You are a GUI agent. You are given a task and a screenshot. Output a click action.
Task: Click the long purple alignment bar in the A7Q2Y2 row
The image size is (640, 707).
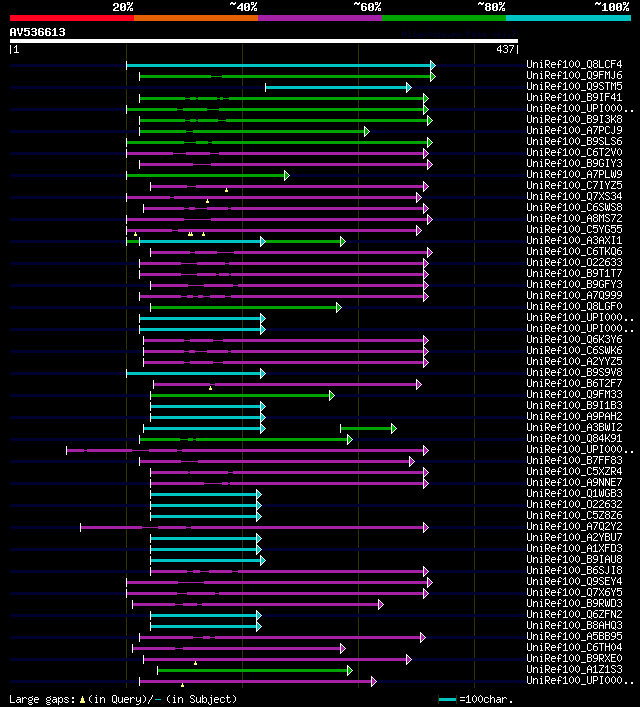[254, 528]
